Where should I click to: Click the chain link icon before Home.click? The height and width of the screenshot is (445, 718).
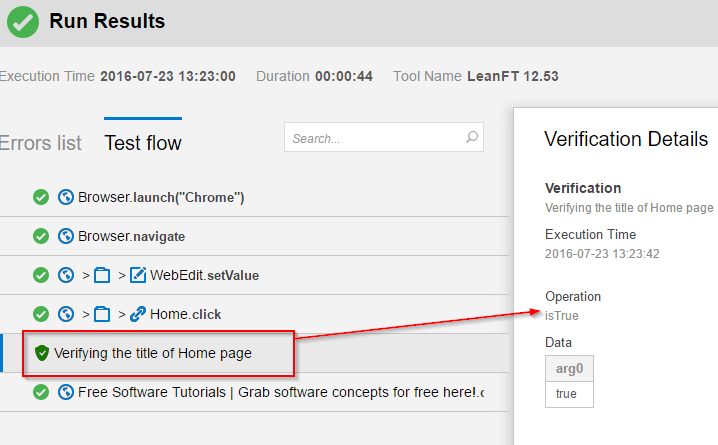138,314
